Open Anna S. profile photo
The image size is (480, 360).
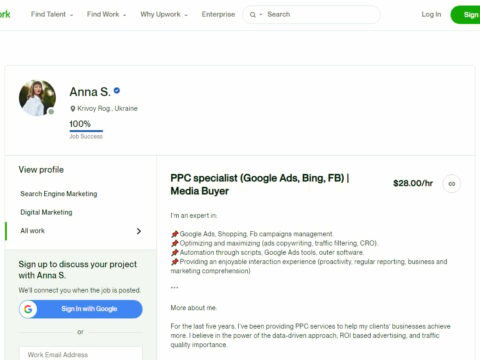click(37, 98)
